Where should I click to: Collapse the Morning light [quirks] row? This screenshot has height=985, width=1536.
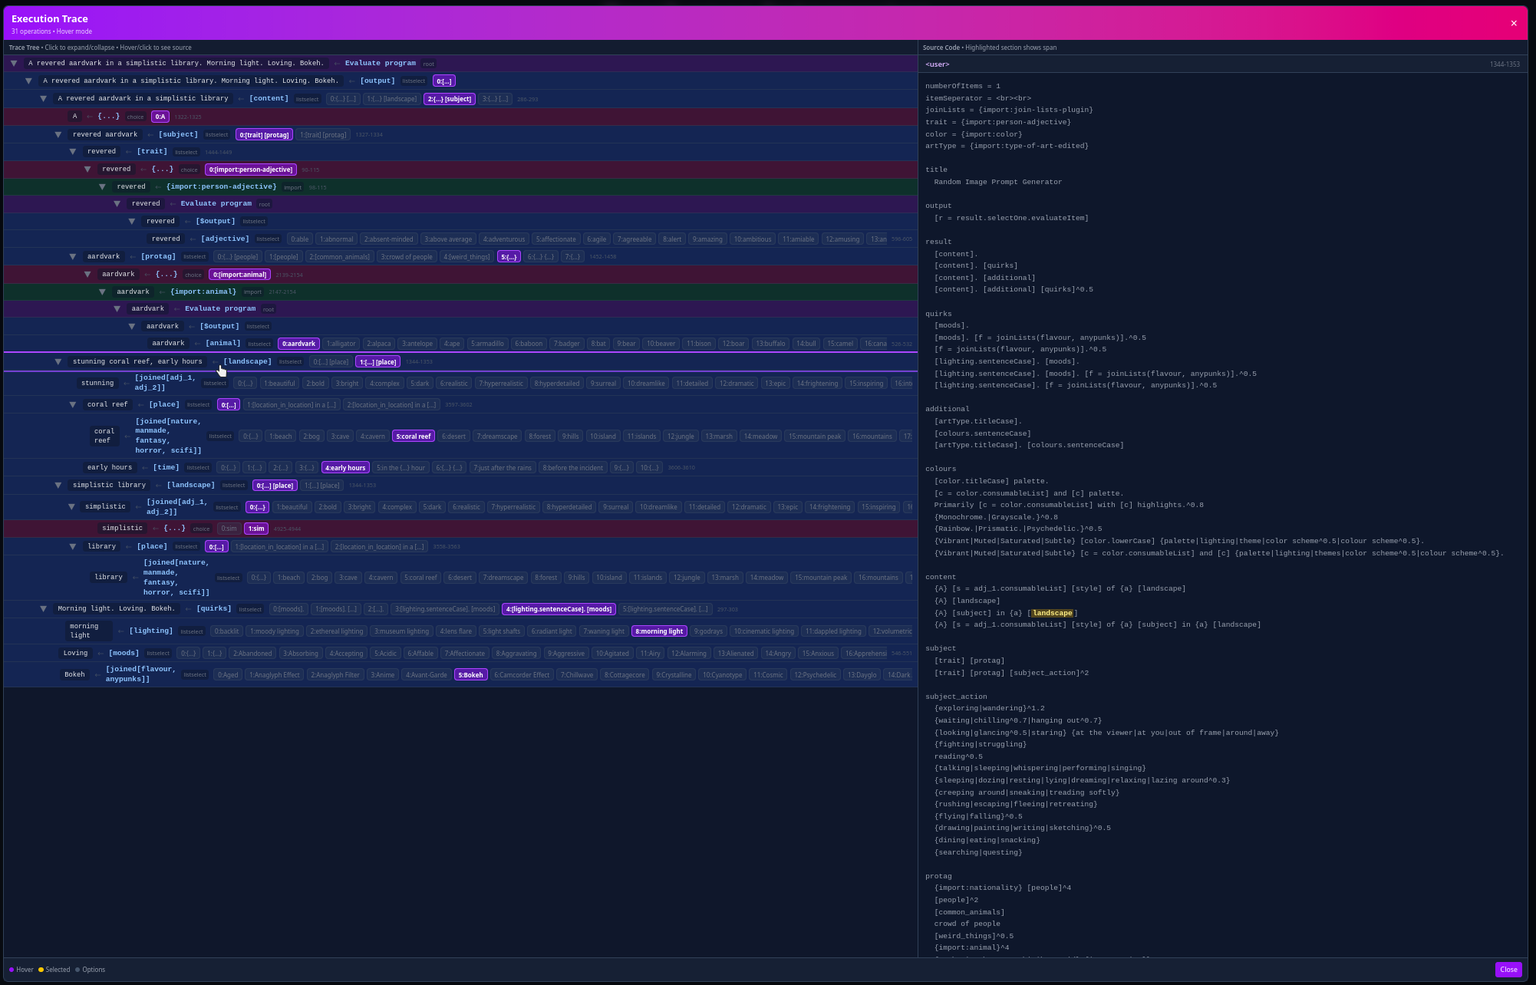click(44, 609)
